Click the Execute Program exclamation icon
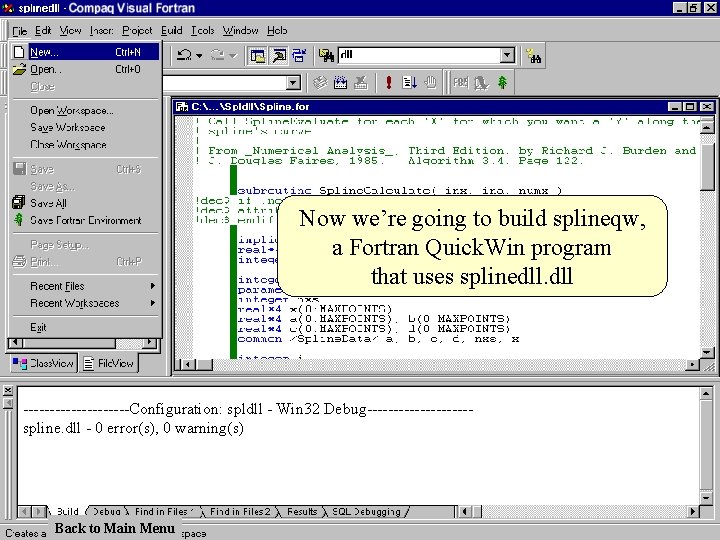Image resolution: width=720 pixels, height=540 pixels. click(389, 83)
